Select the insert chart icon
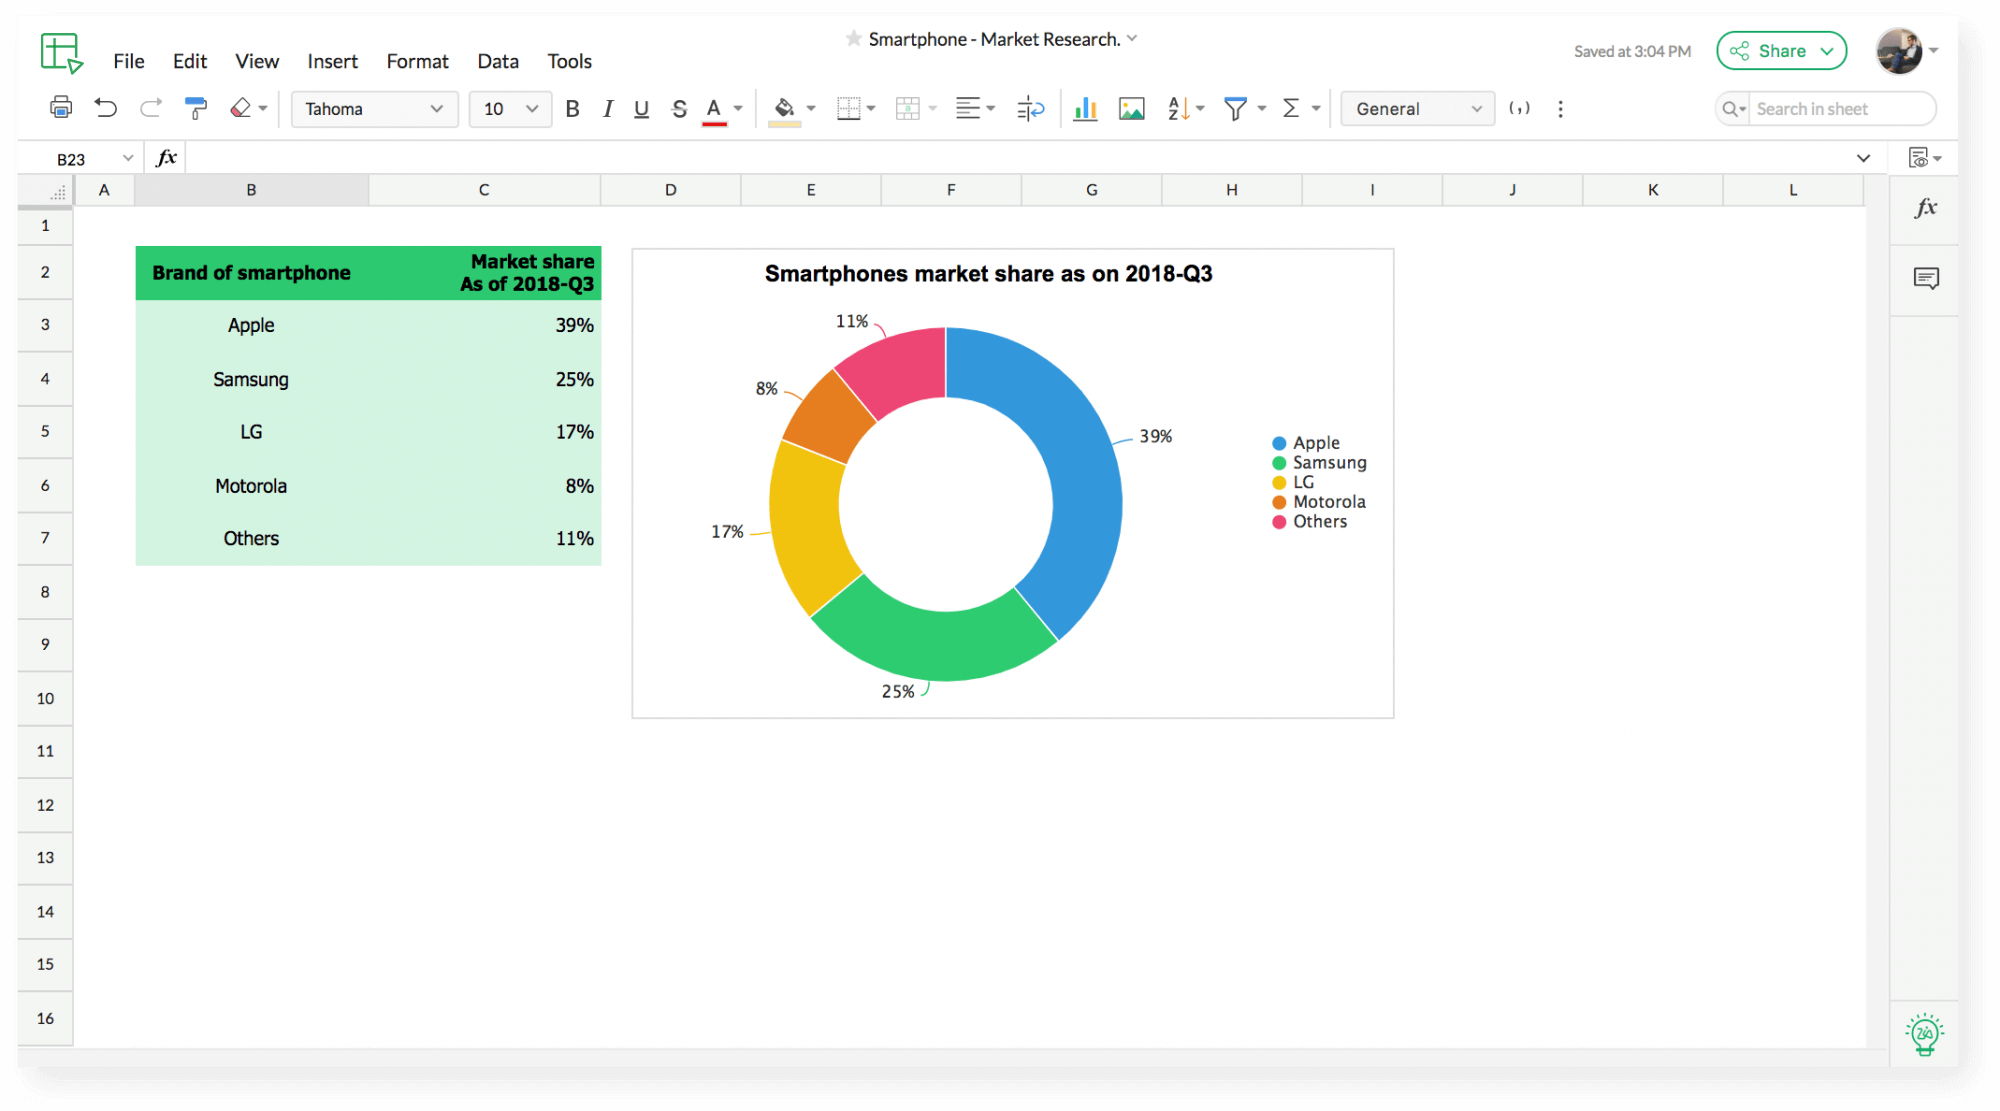 click(x=1088, y=108)
